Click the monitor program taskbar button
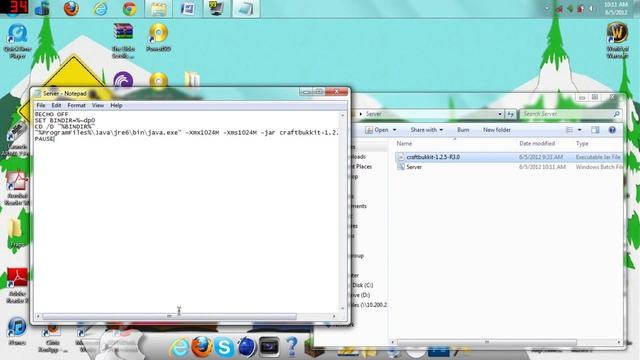This screenshot has height=360, width=640. click(216, 9)
